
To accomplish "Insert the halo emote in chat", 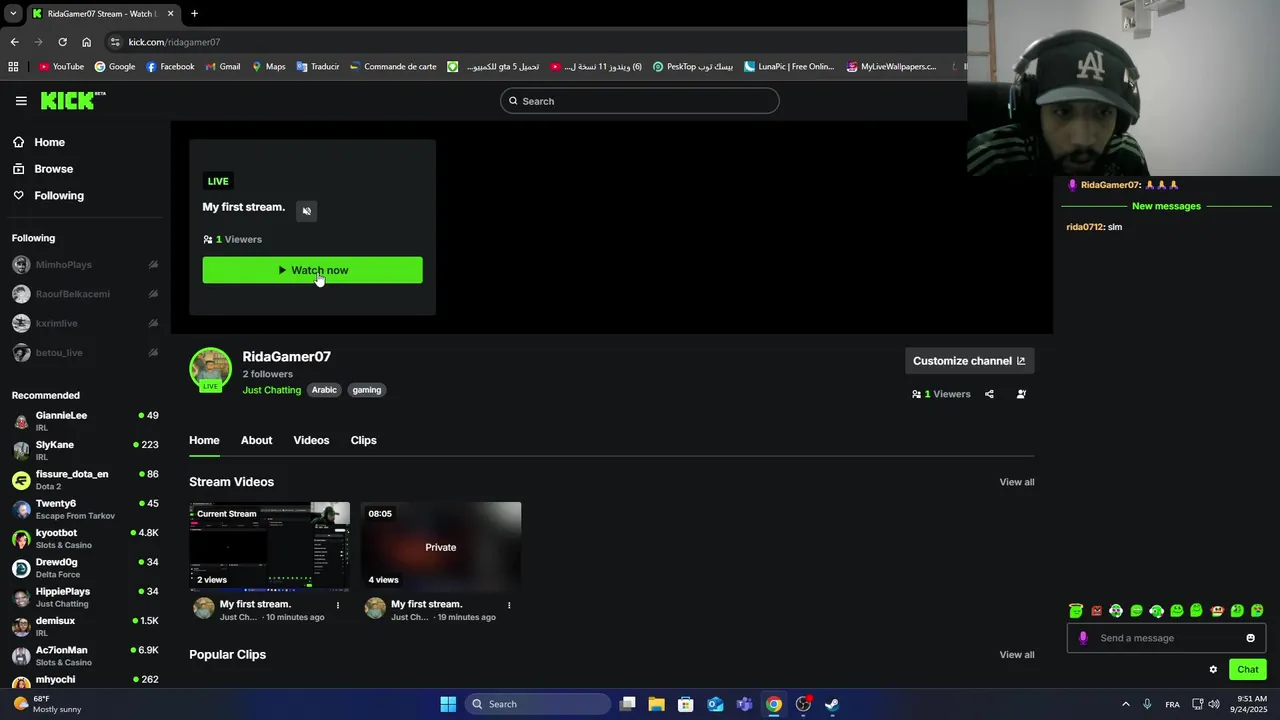I will (1076, 611).
